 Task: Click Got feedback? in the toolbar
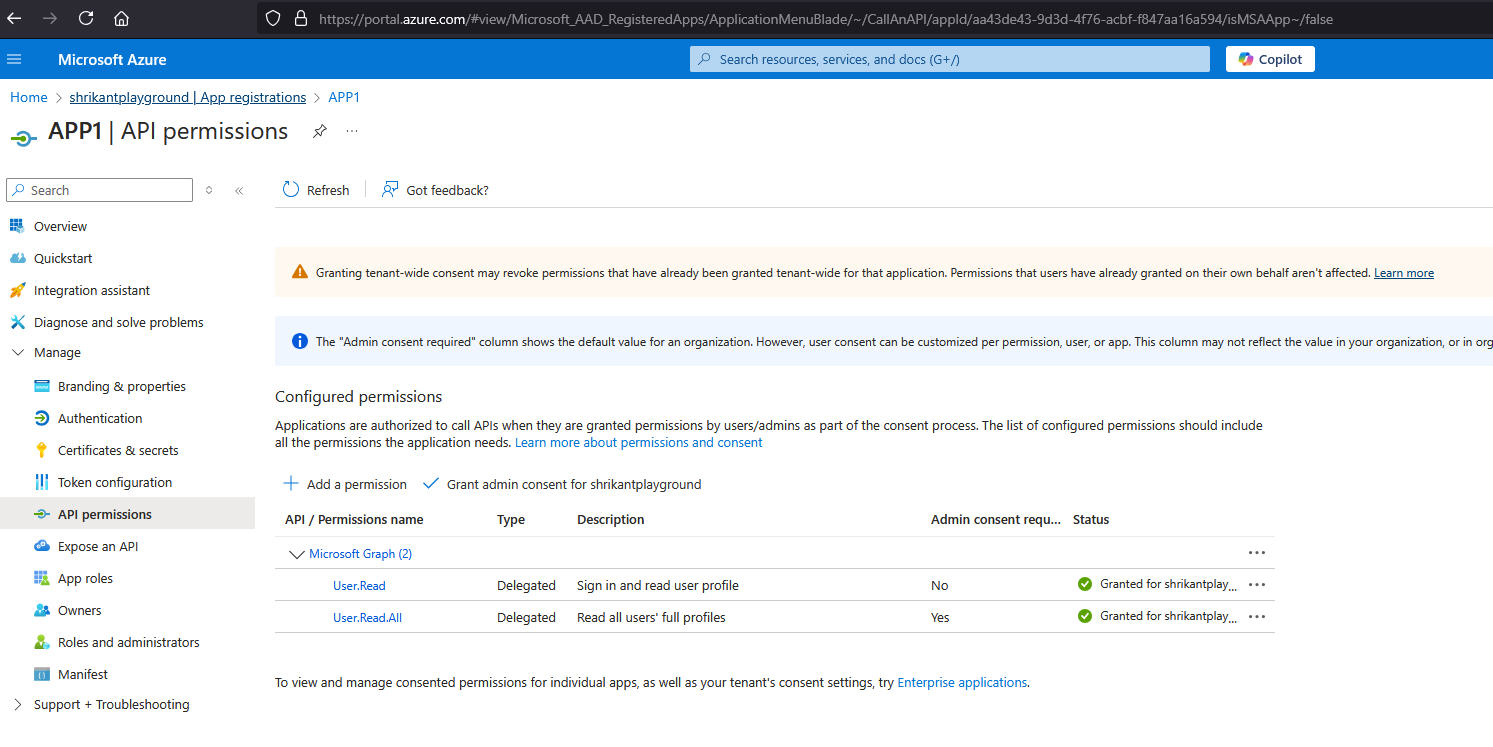[435, 190]
